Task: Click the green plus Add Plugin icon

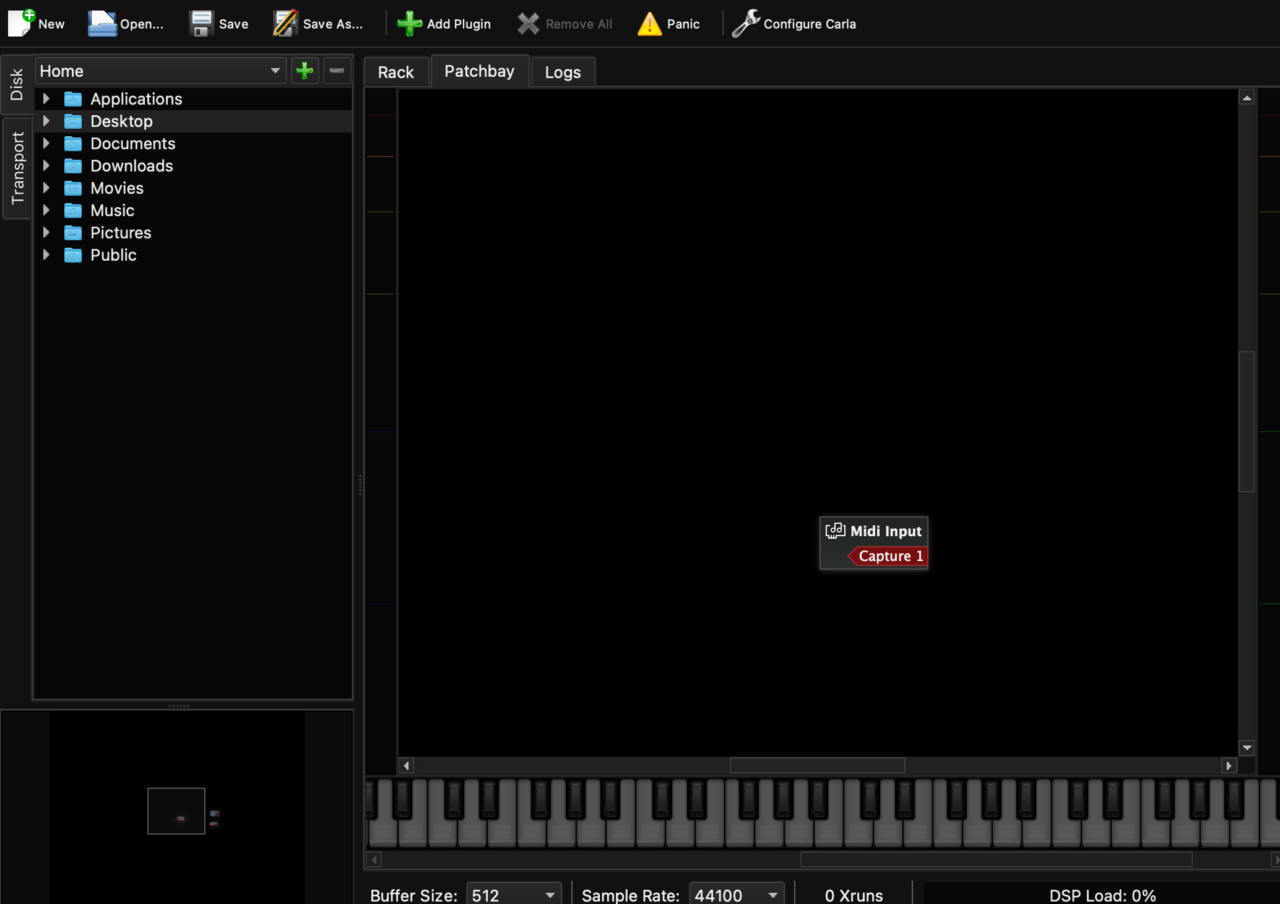Action: (x=409, y=23)
